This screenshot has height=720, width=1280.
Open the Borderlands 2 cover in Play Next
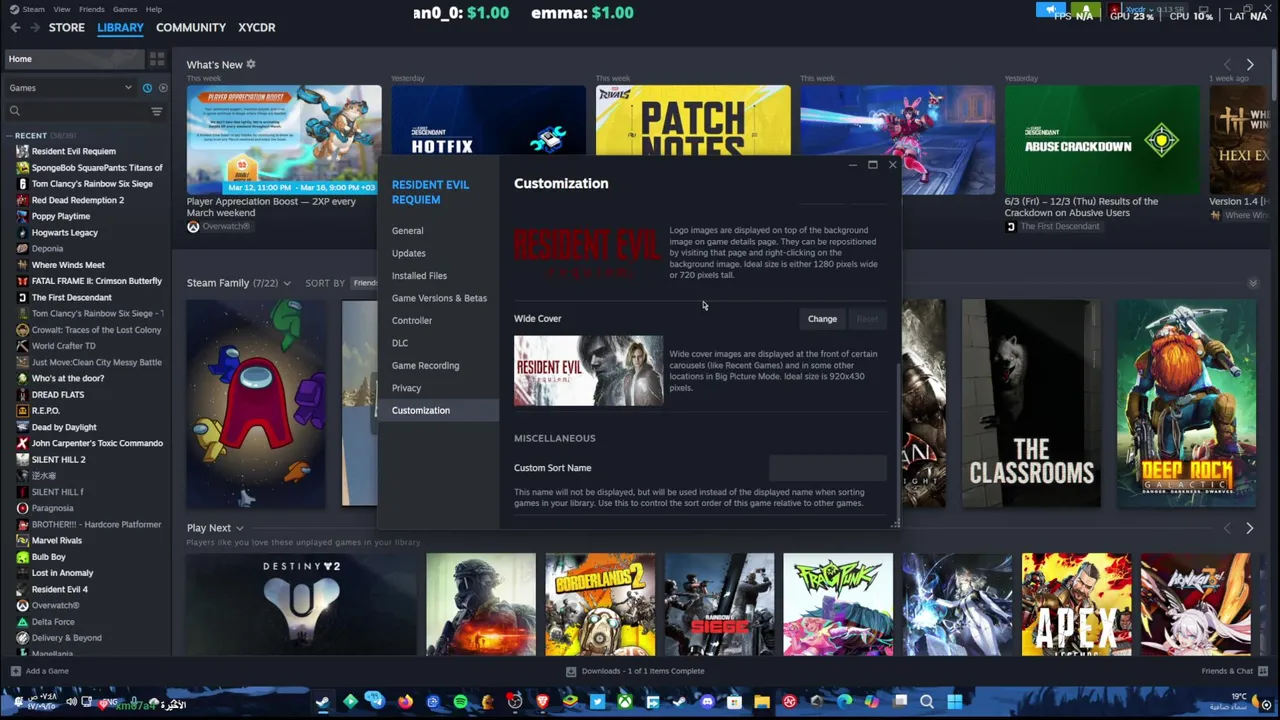click(x=600, y=604)
